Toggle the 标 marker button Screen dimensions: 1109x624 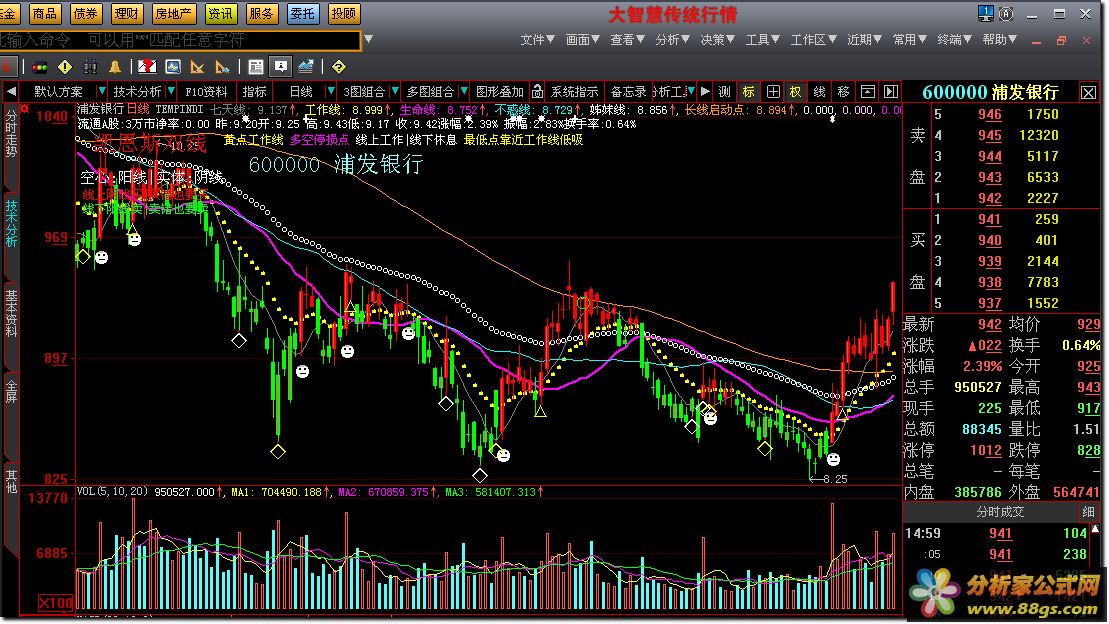[748, 92]
